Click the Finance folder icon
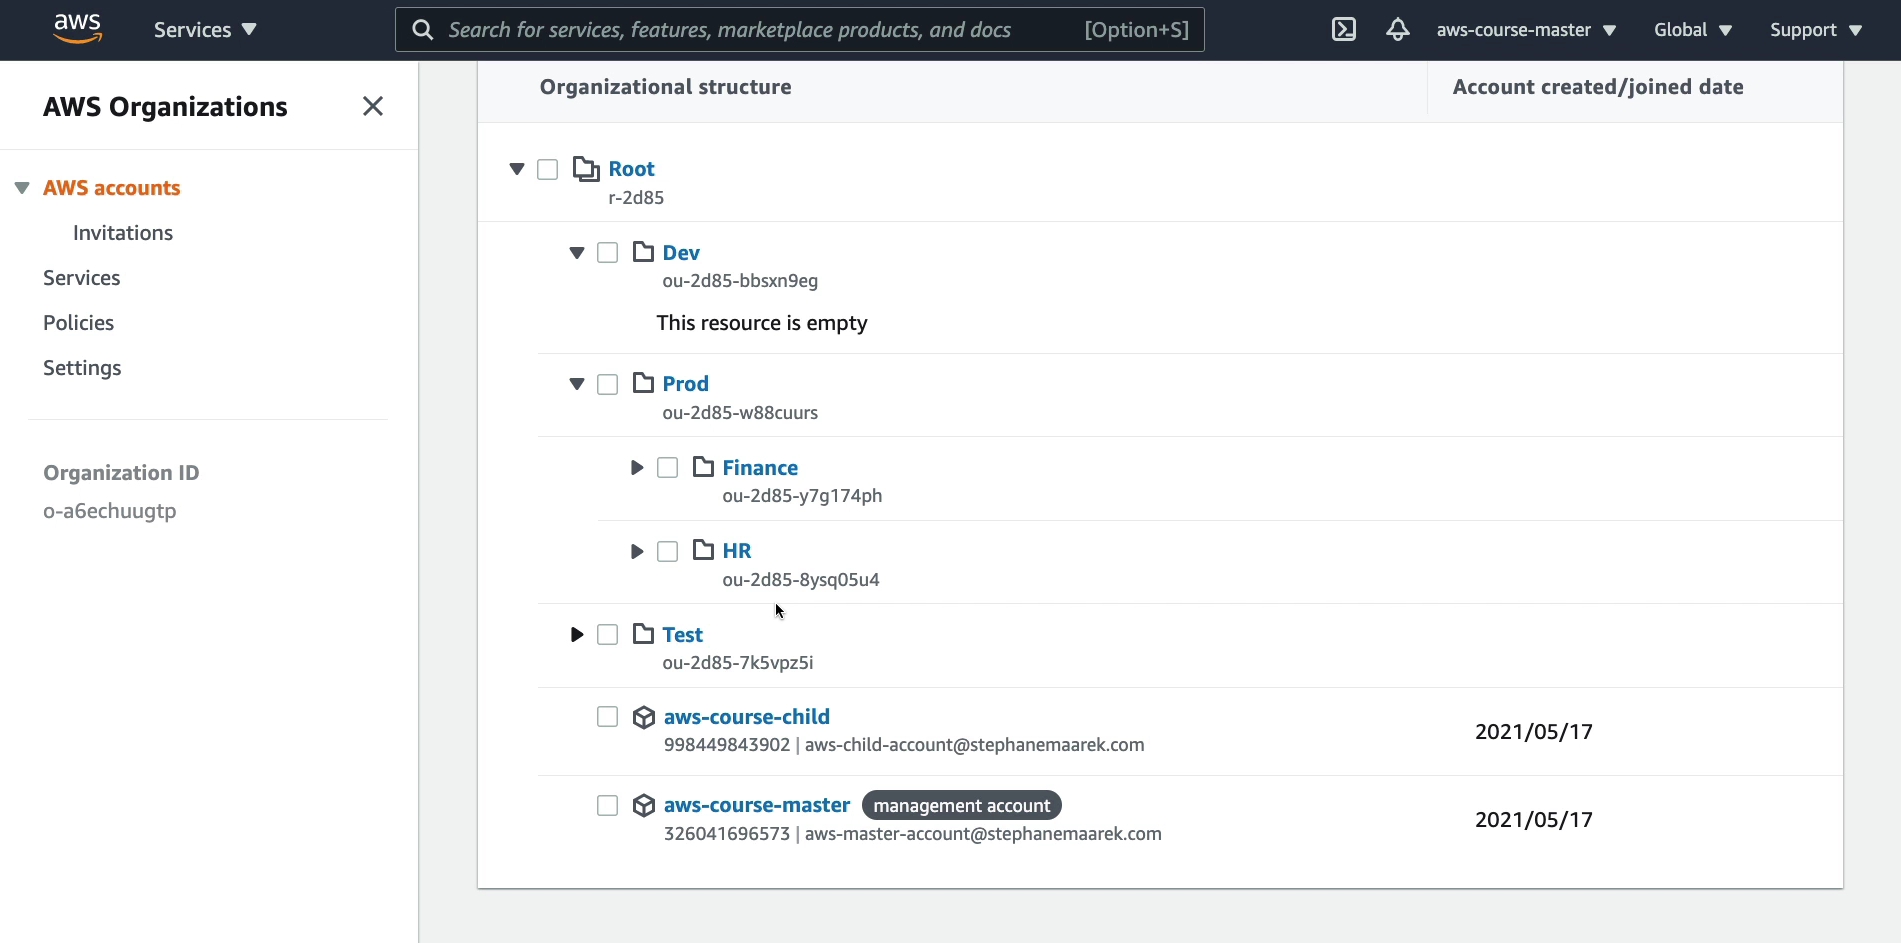 pyautogui.click(x=704, y=467)
